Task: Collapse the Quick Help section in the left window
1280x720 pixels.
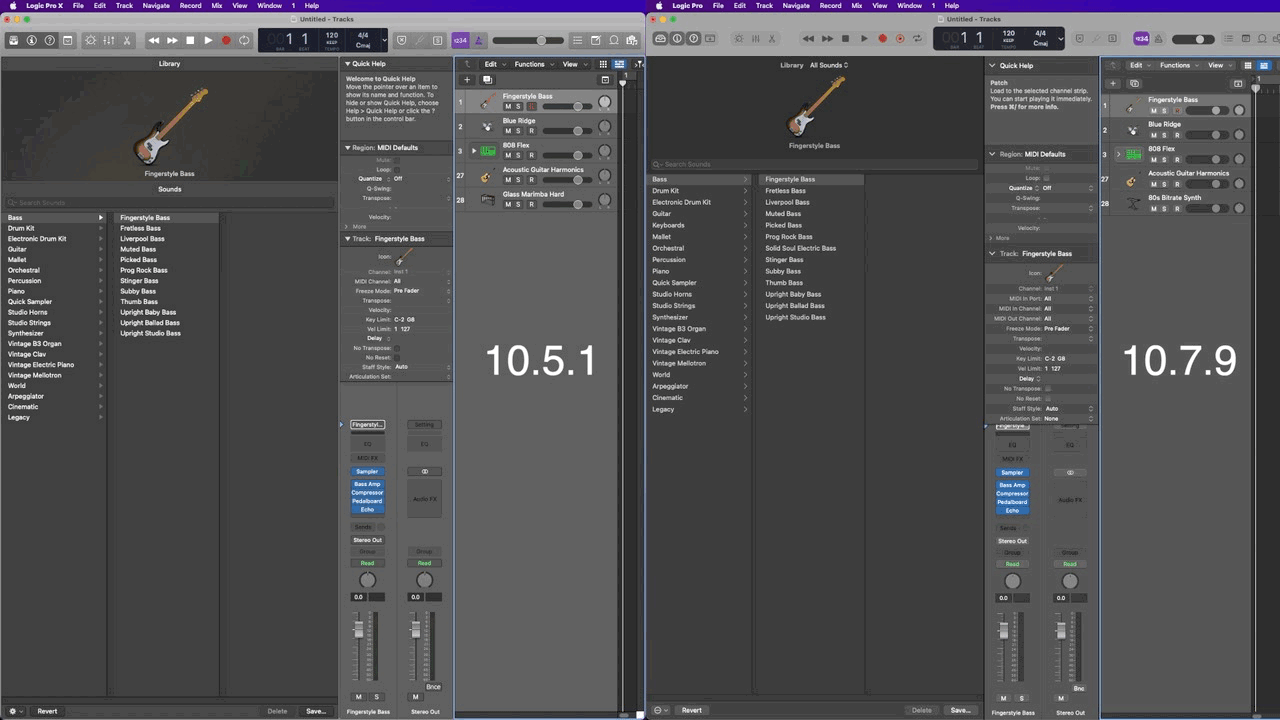Action: coord(348,64)
